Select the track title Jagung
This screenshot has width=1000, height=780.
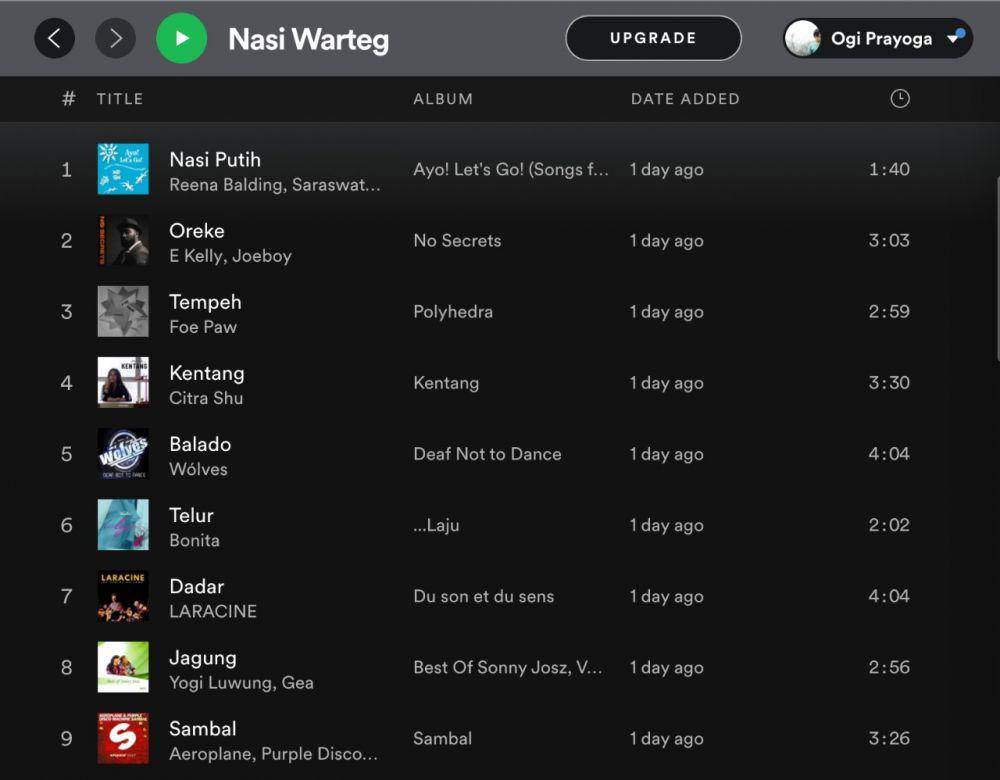[x=203, y=658]
